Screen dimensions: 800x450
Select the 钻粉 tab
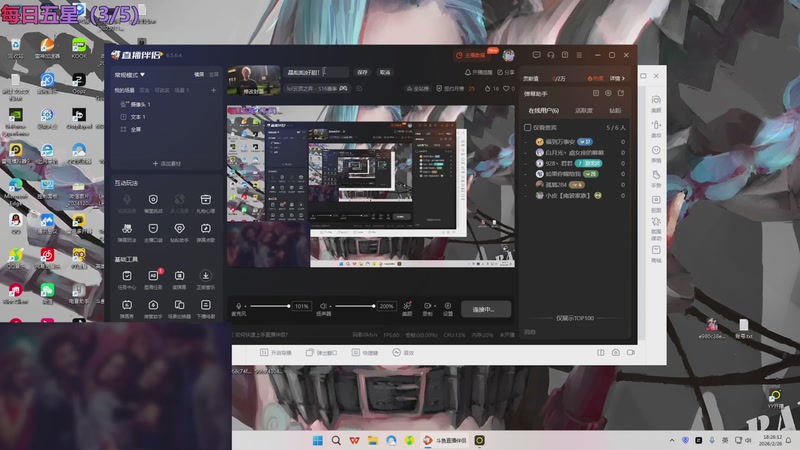(615, 110)
